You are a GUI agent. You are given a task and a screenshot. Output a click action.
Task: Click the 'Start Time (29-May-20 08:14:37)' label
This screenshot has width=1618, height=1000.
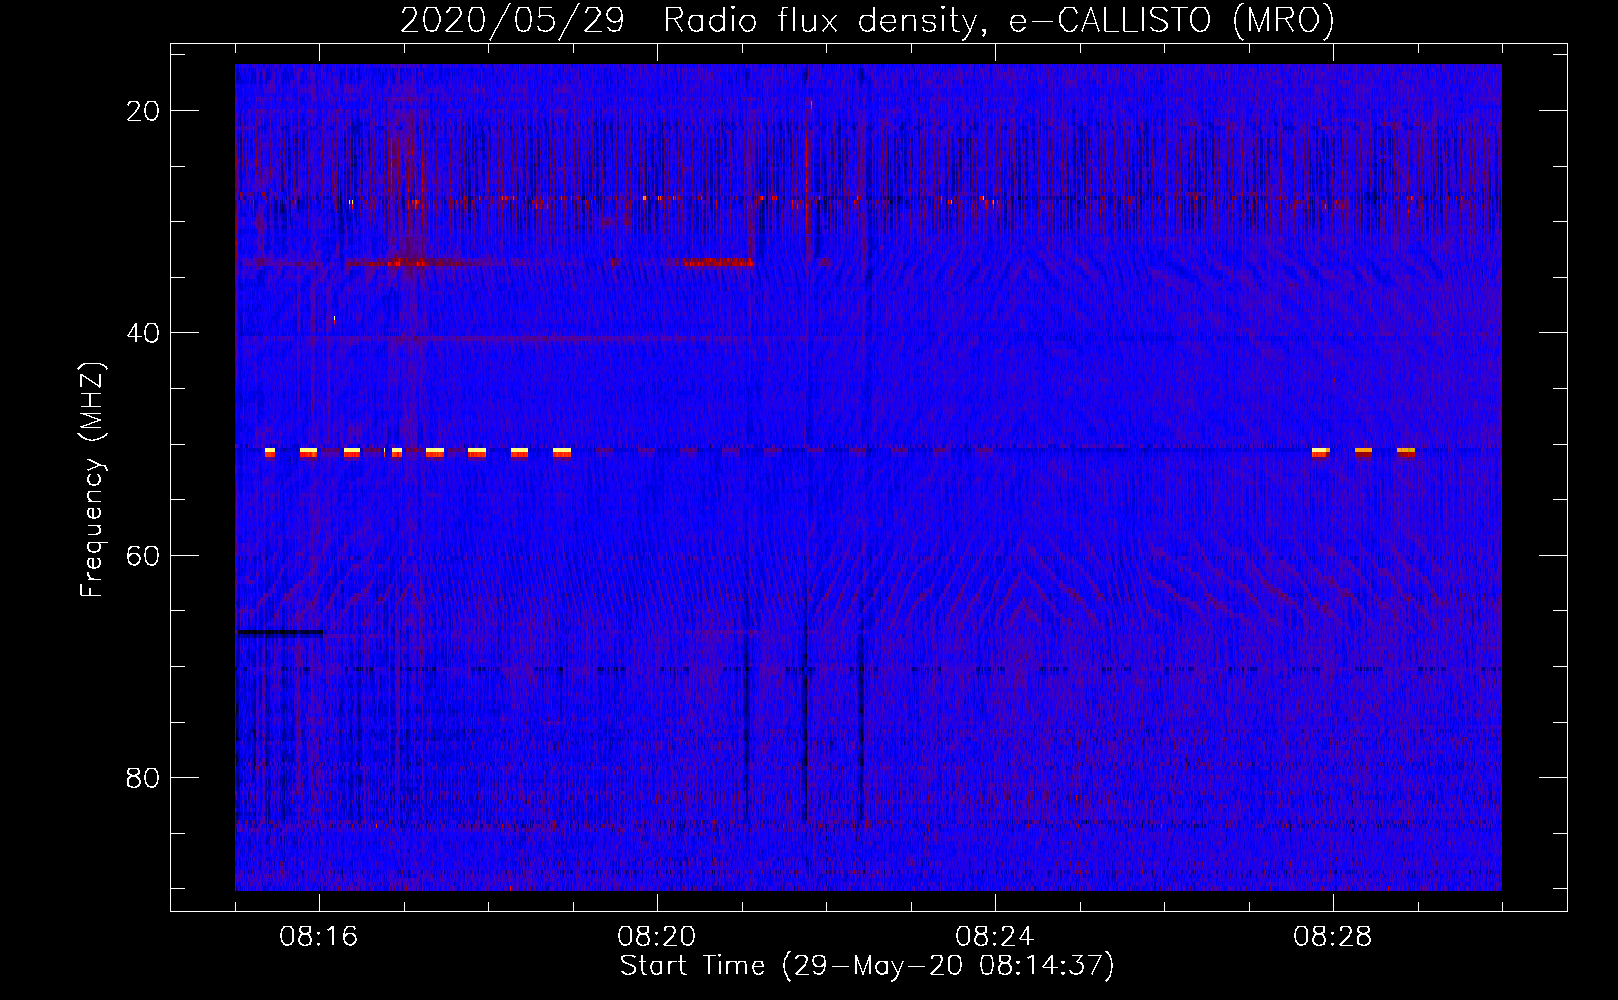coord(867,966)
